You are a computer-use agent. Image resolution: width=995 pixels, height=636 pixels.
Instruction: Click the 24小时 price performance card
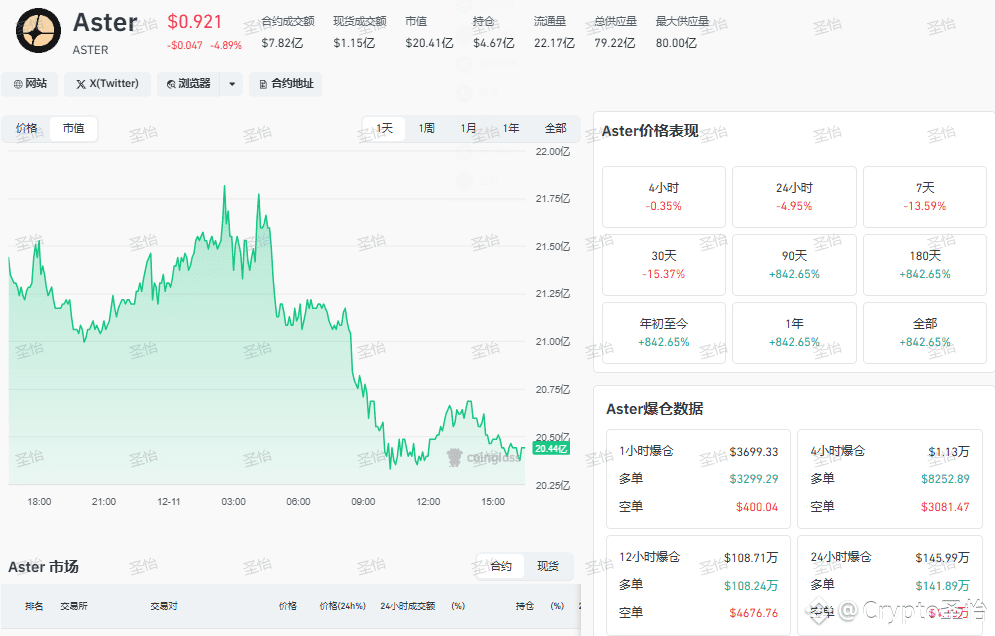(794, 196)
